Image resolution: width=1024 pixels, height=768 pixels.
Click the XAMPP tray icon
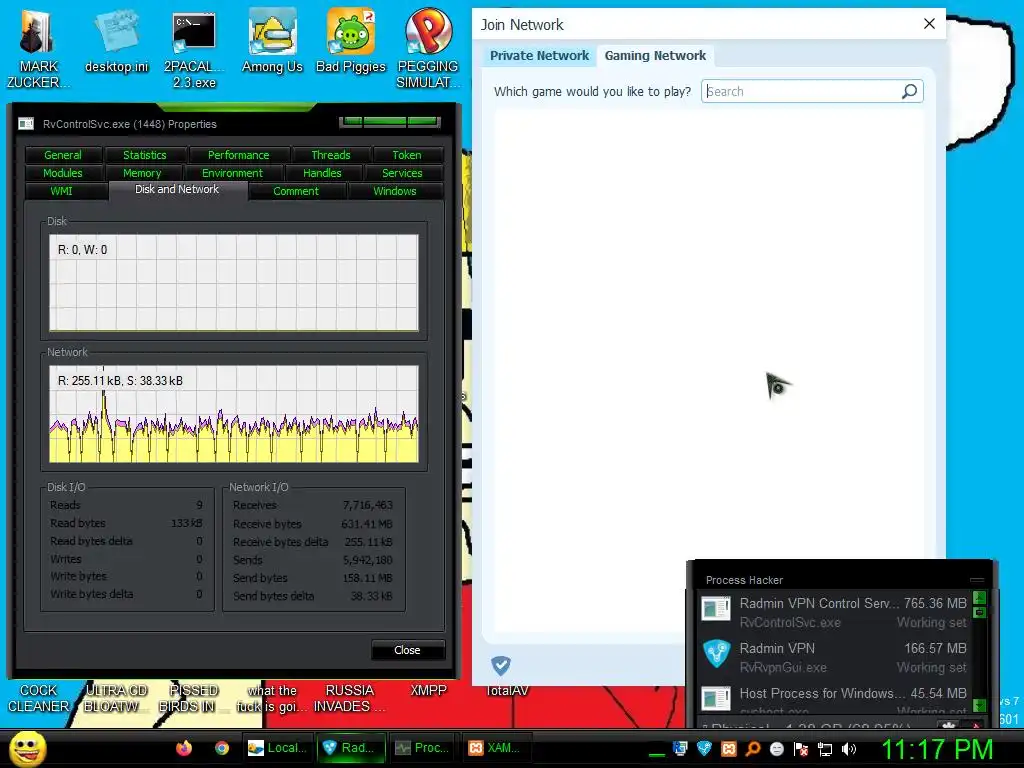(x=728, y=748)
